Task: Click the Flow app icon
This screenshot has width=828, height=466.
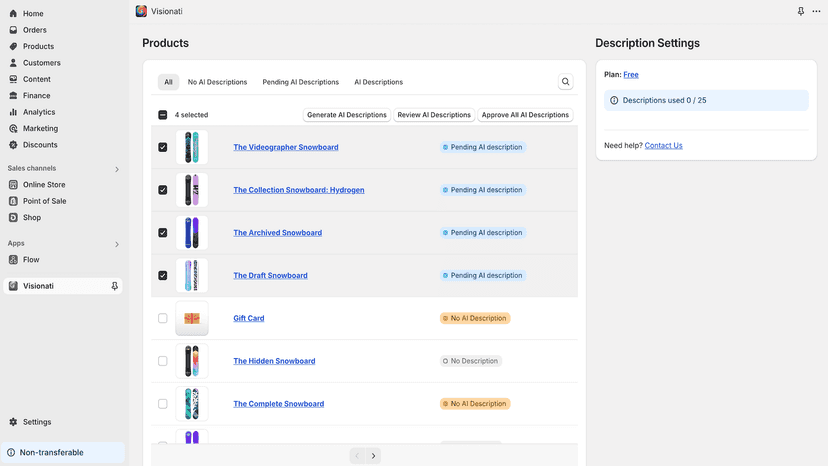Action: 13,260
